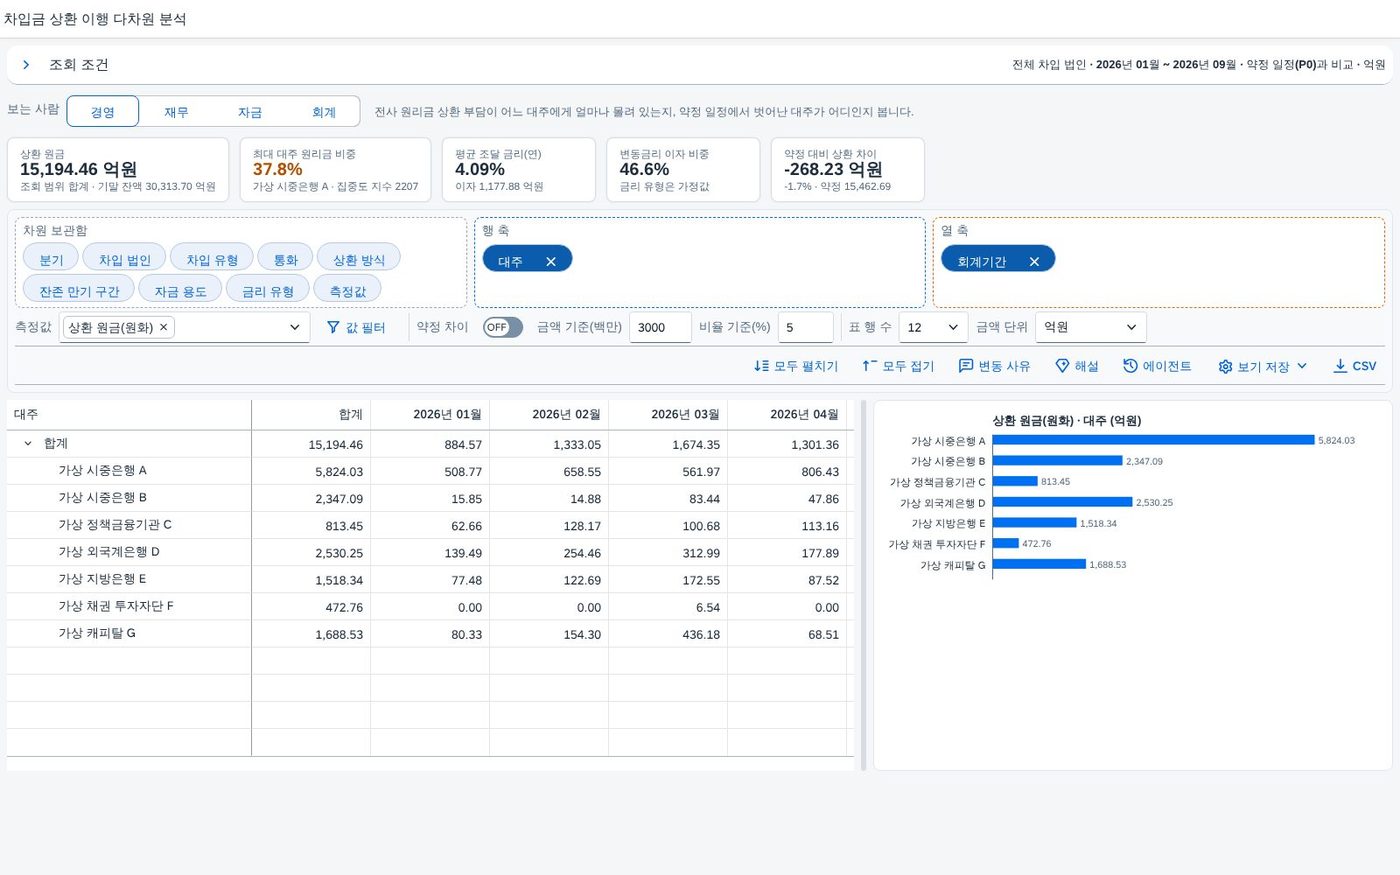The image size is (1400, 875).
Task: Show the 해설 explanation
Action: [x=1077, y=366]
